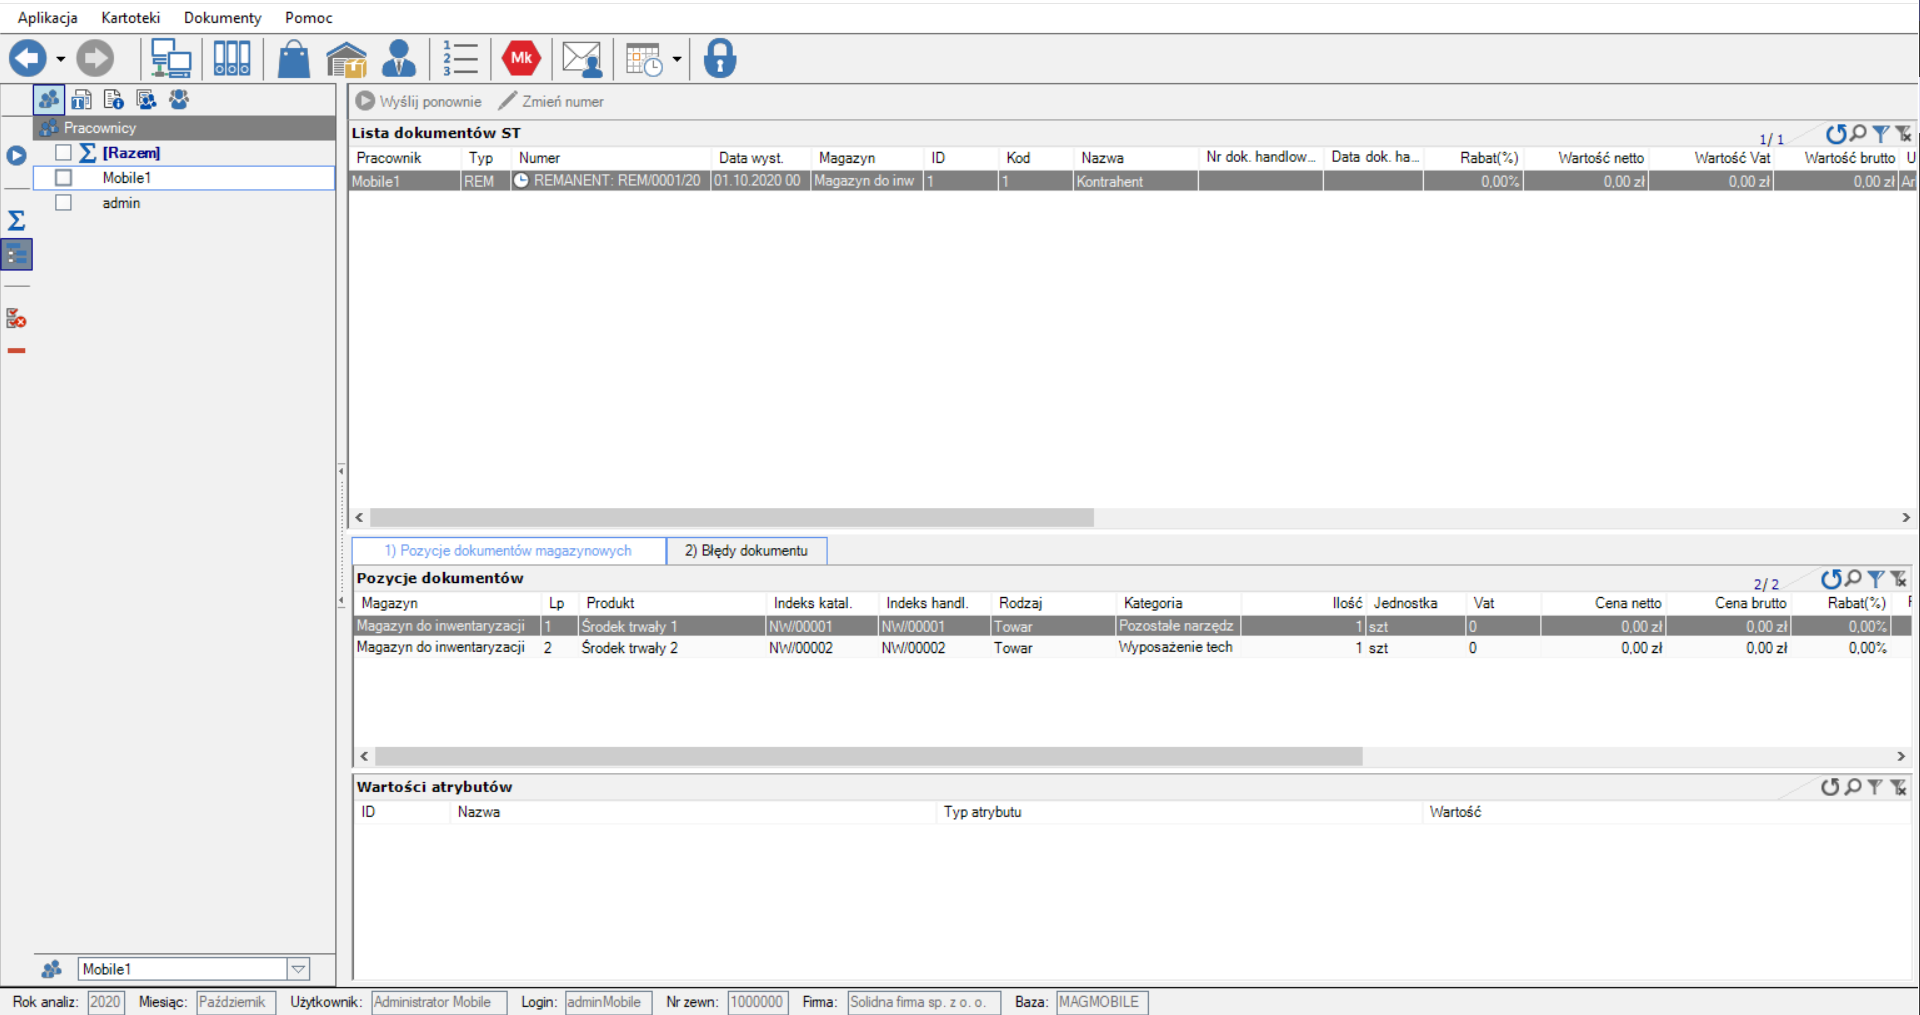
Task: Click the Miesiąc Październik field
Action: pos(236,1002)
